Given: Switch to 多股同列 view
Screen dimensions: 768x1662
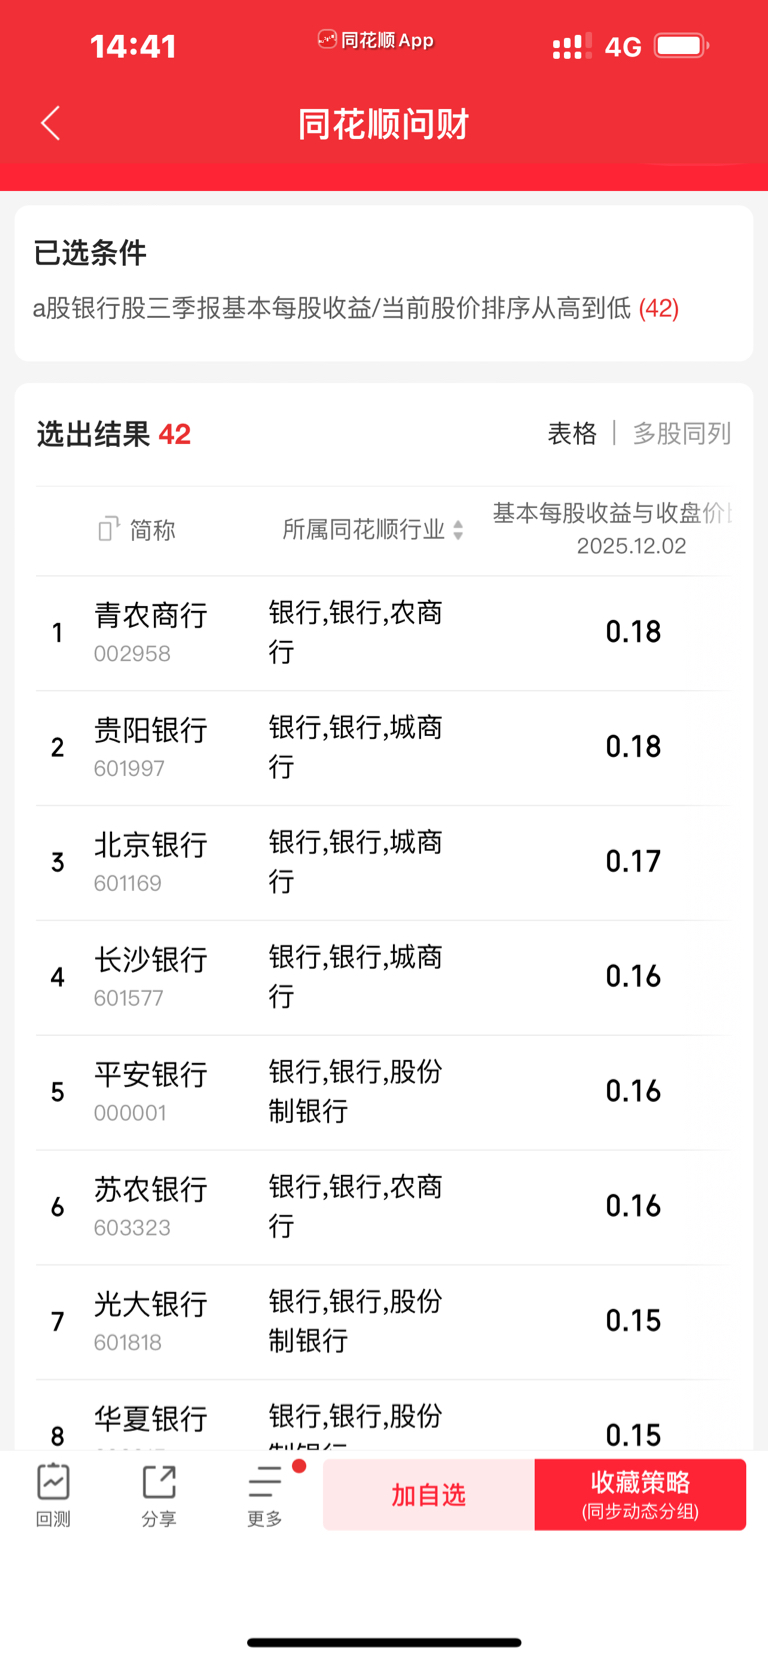Looking at the screenshot, I should click(682, 433).
